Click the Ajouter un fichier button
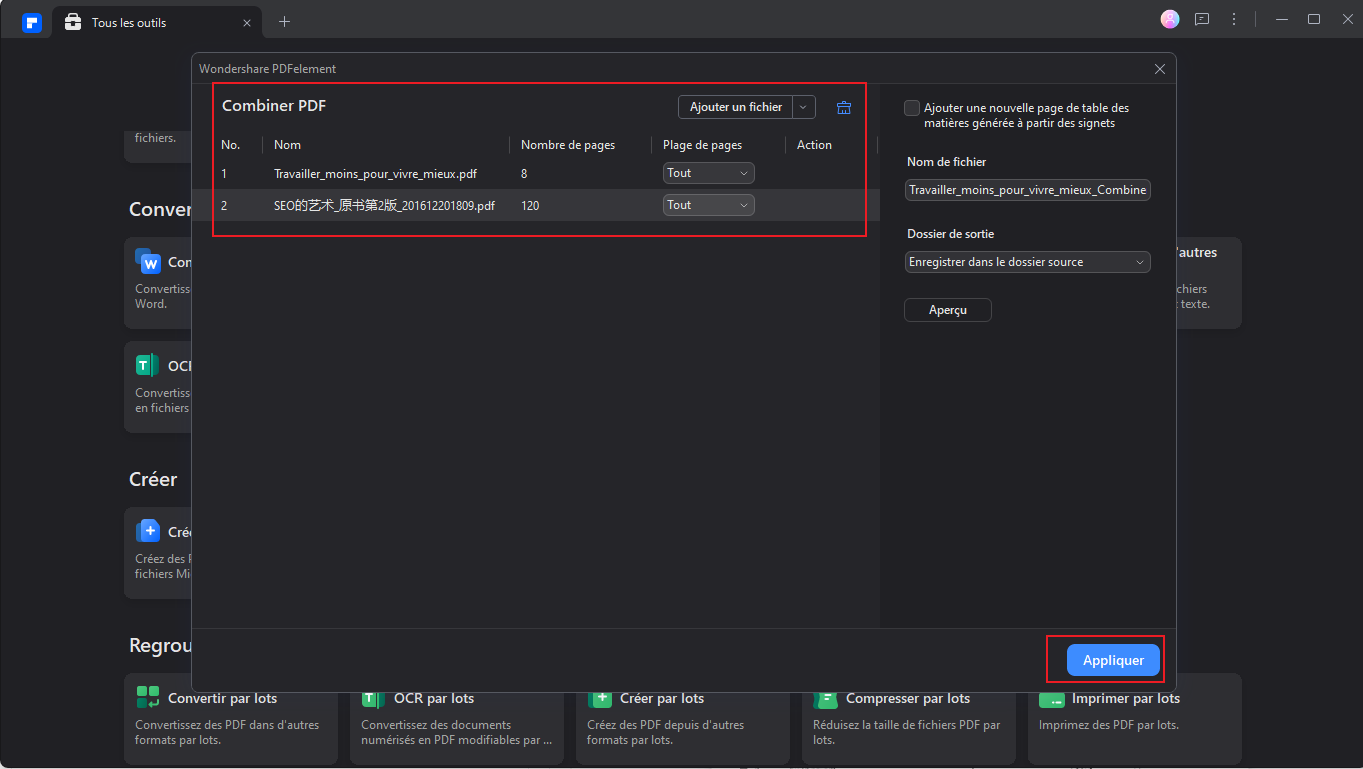This screenshot has width=1363, height=769. click(x=736, y=107)
